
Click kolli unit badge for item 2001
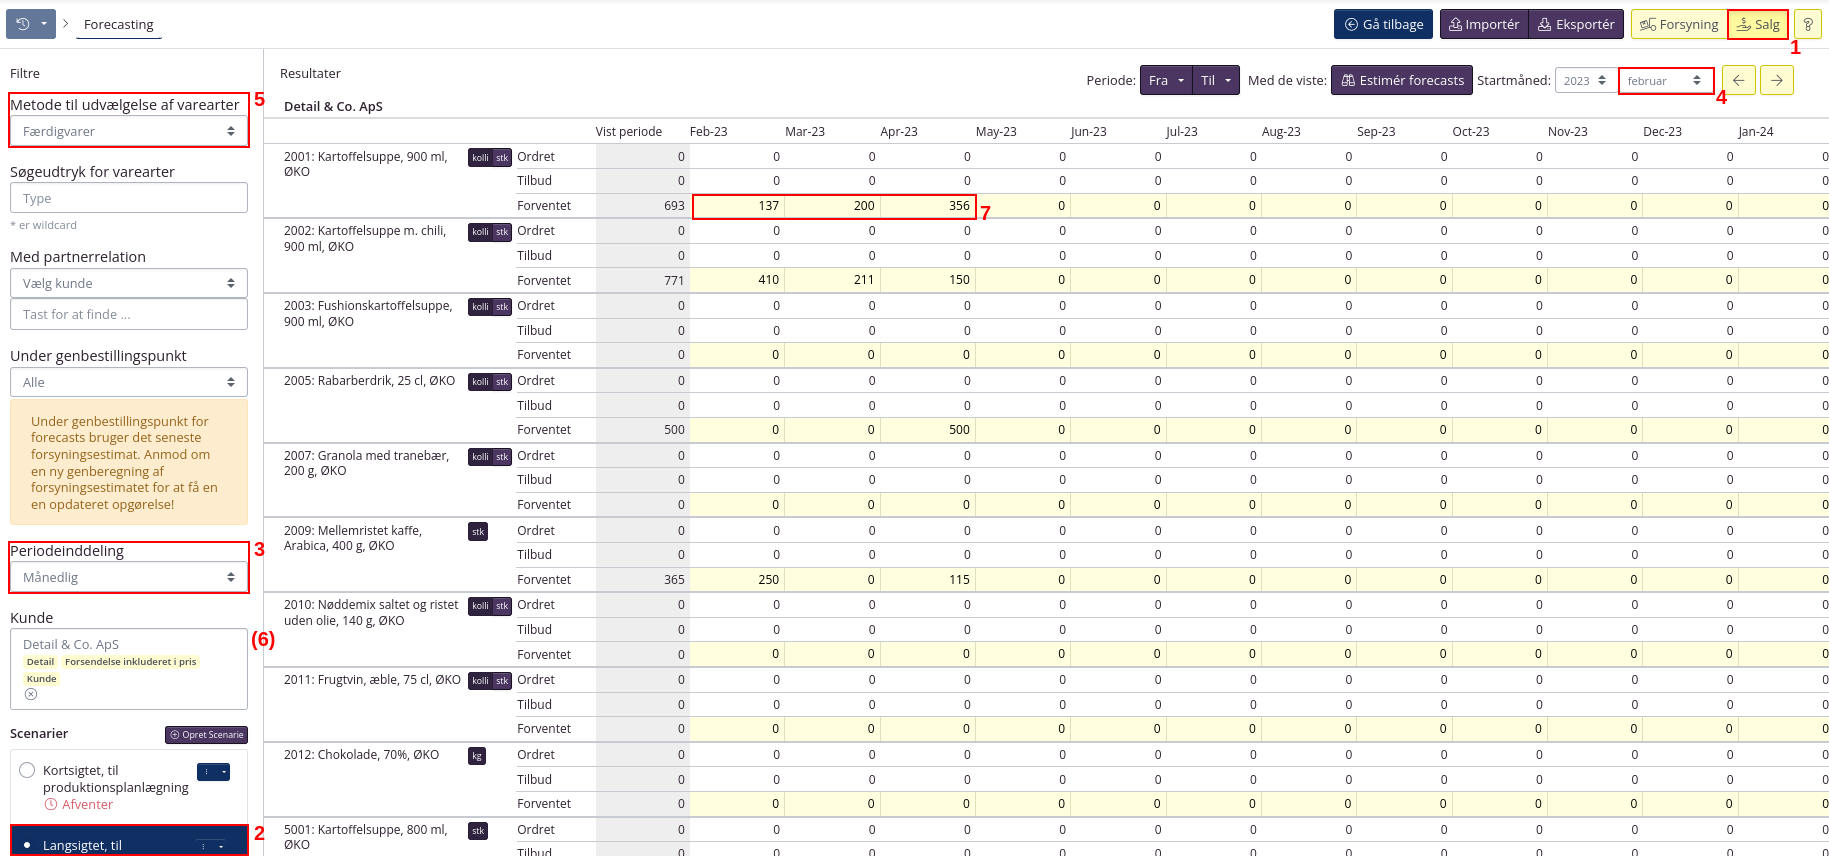point(480,157)
